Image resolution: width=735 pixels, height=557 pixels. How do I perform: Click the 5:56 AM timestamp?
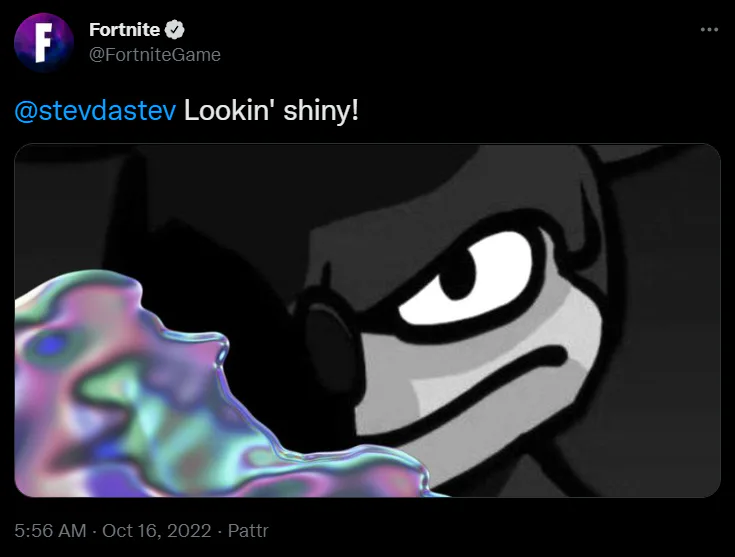pos(50,531)
